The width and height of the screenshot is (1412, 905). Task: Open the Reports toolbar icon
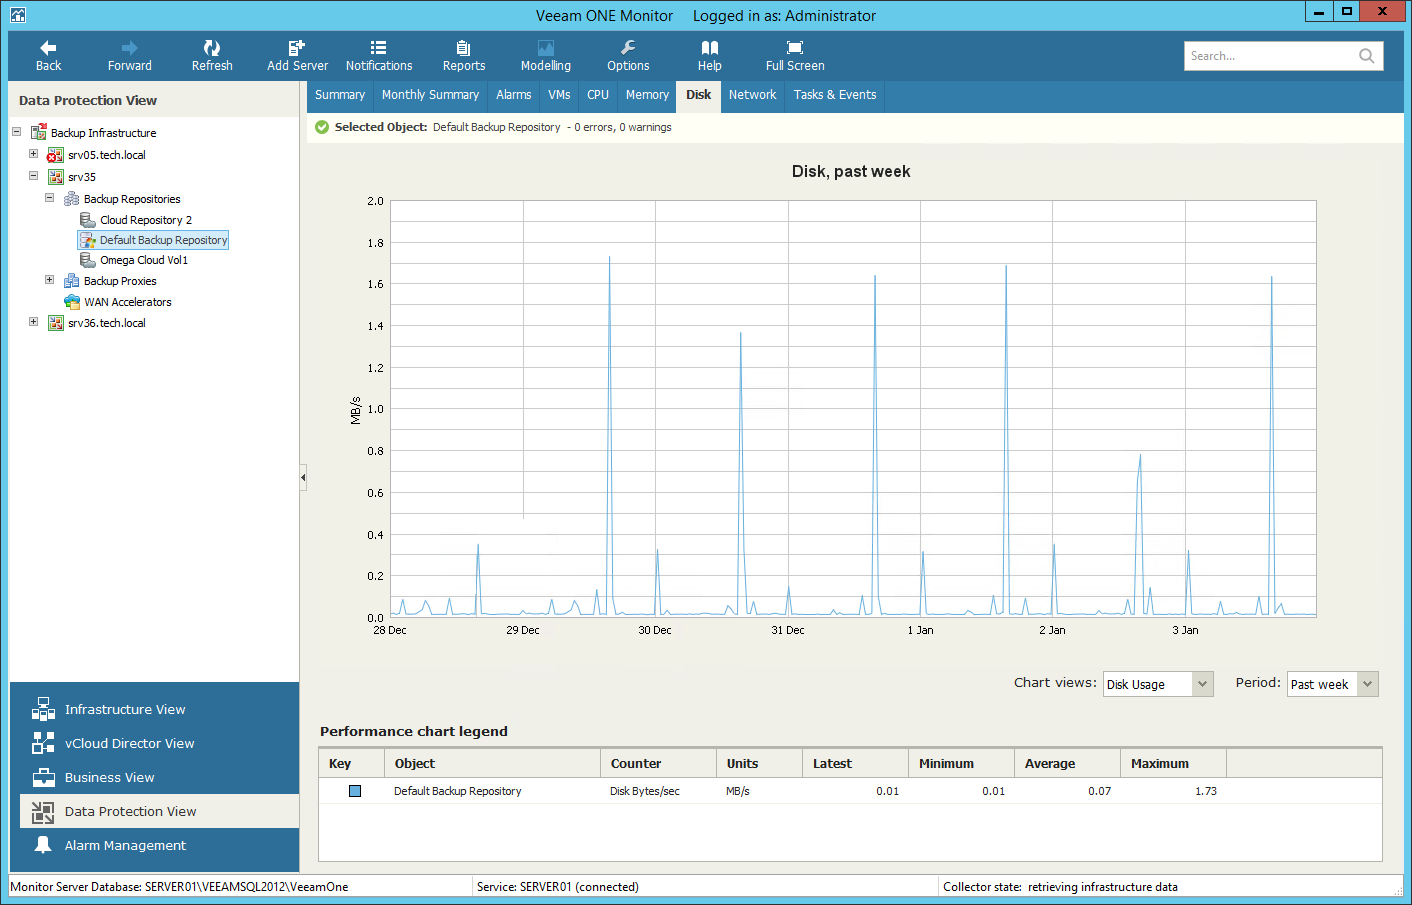click(463, 48)
